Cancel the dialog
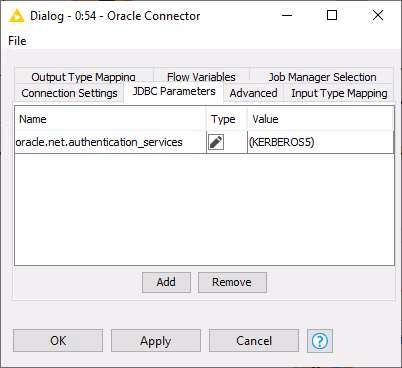This screenshot has width=402, height=368. pos(254,341)
